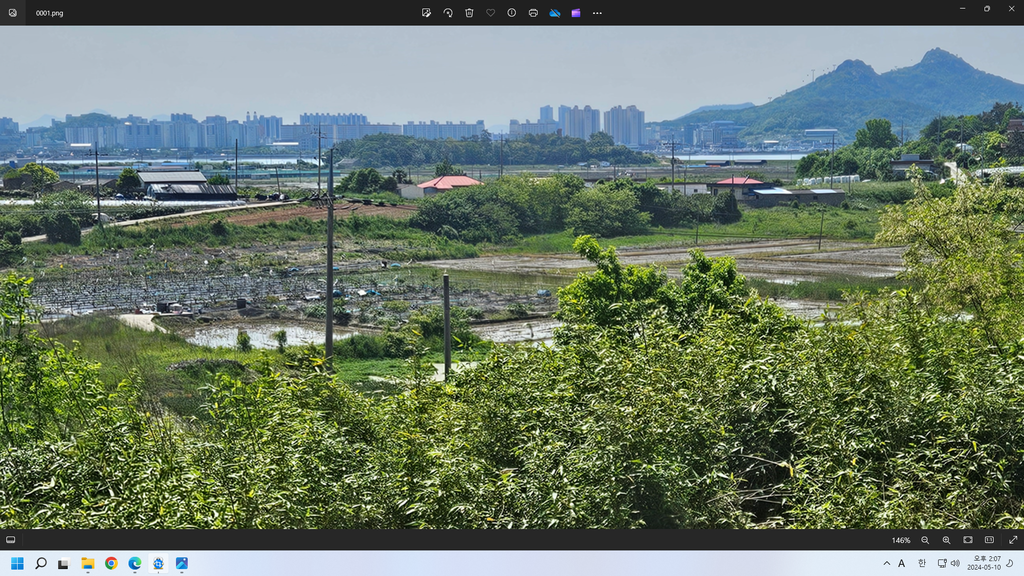Zoom out with minus magnifier

(x=925, y=540)
